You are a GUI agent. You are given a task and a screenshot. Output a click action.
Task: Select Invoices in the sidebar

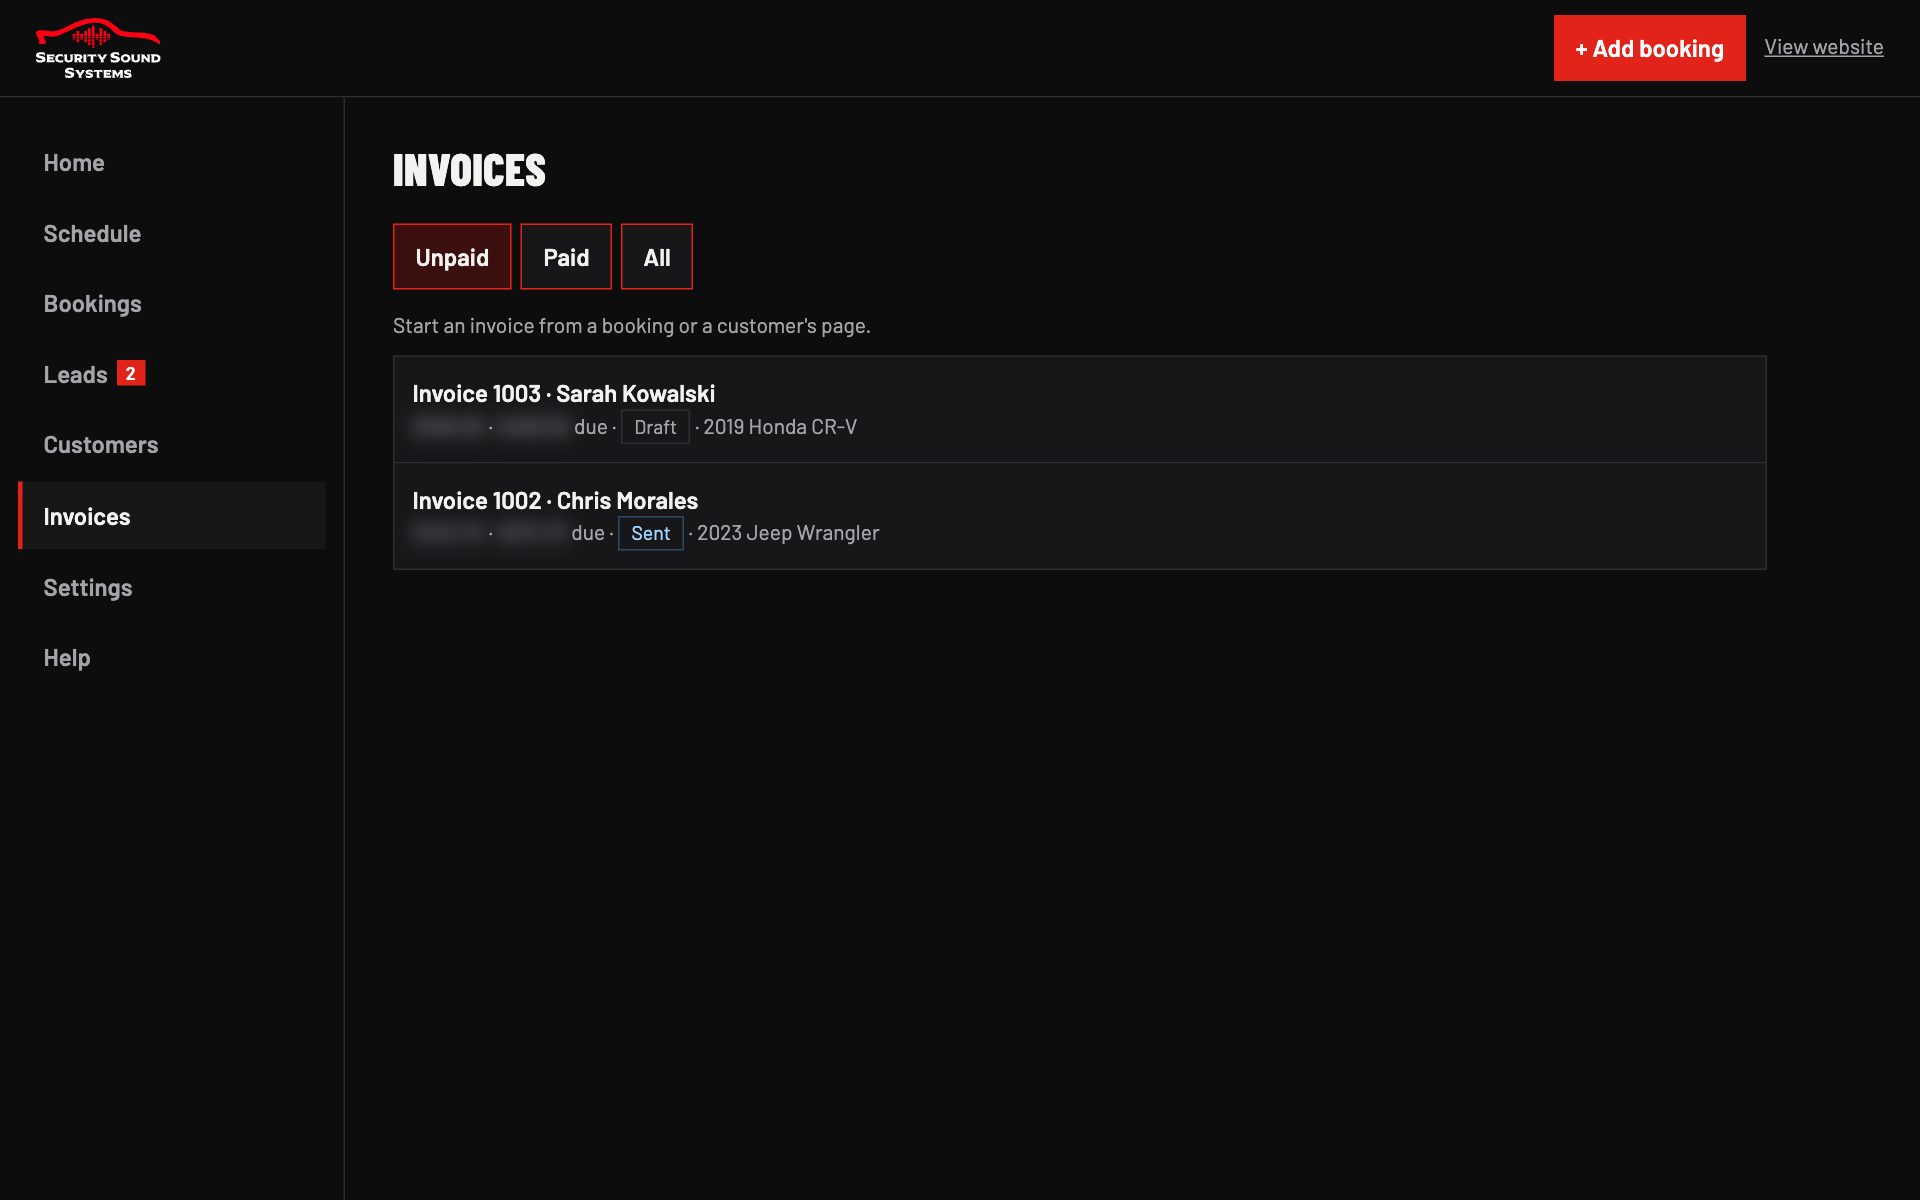pos(171,516)
